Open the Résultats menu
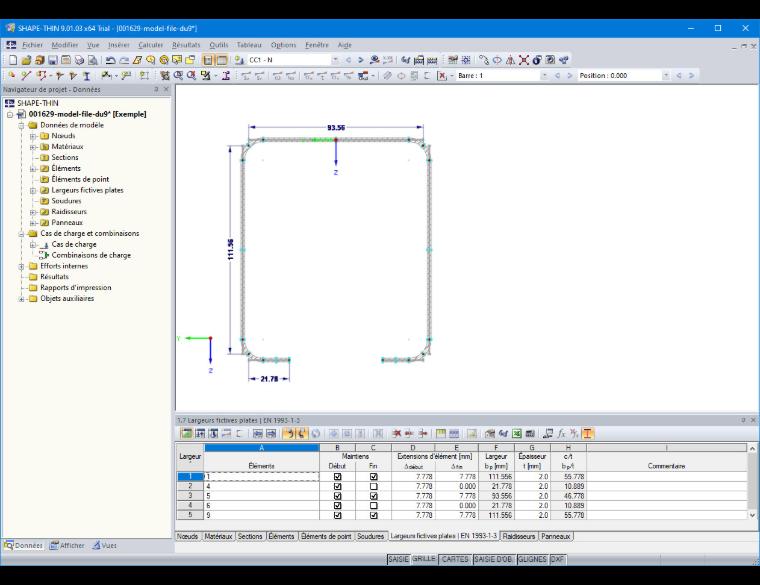 click(x=186, y=45)
